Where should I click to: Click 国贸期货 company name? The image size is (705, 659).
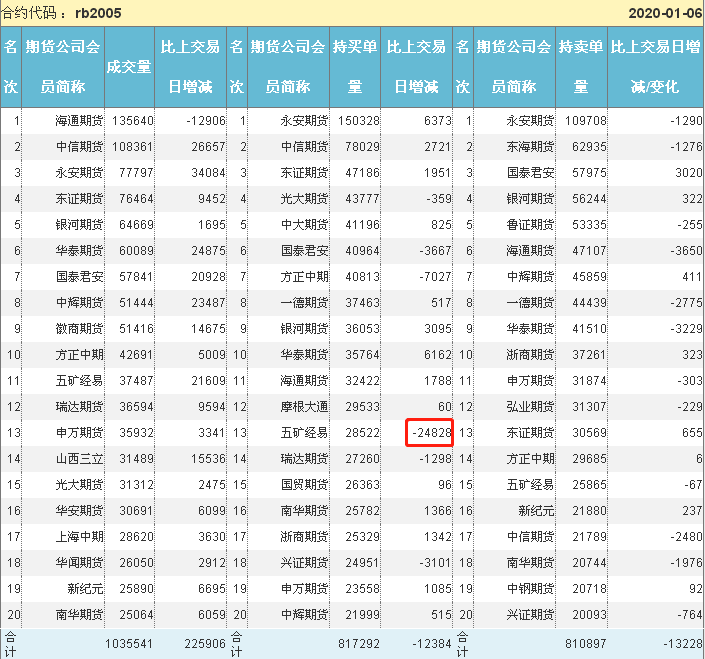[x=304, y=485]
